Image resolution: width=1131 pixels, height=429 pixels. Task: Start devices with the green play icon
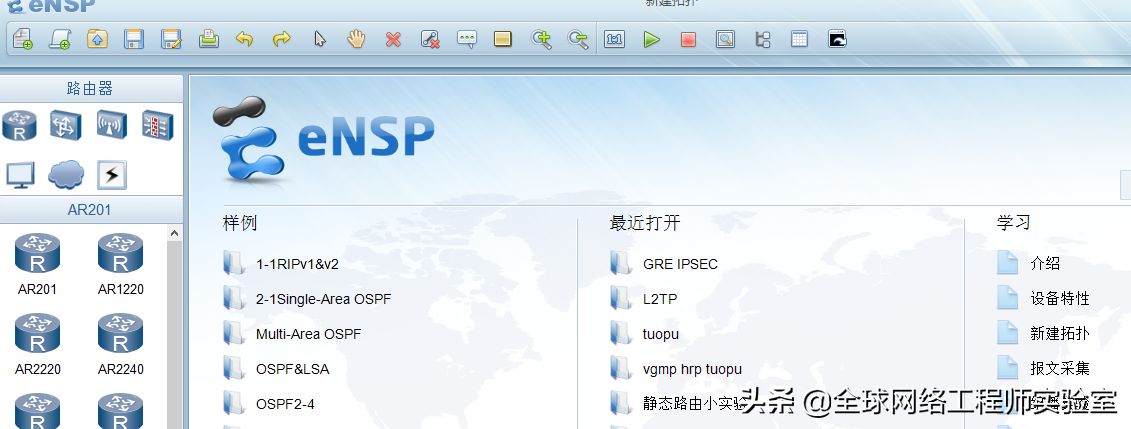(651, 39)
